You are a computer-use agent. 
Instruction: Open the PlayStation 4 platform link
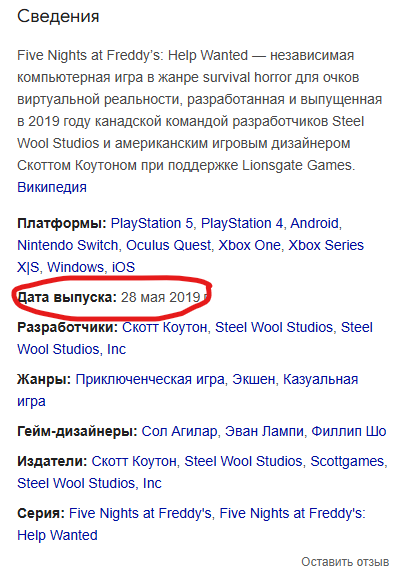[242, 223]
